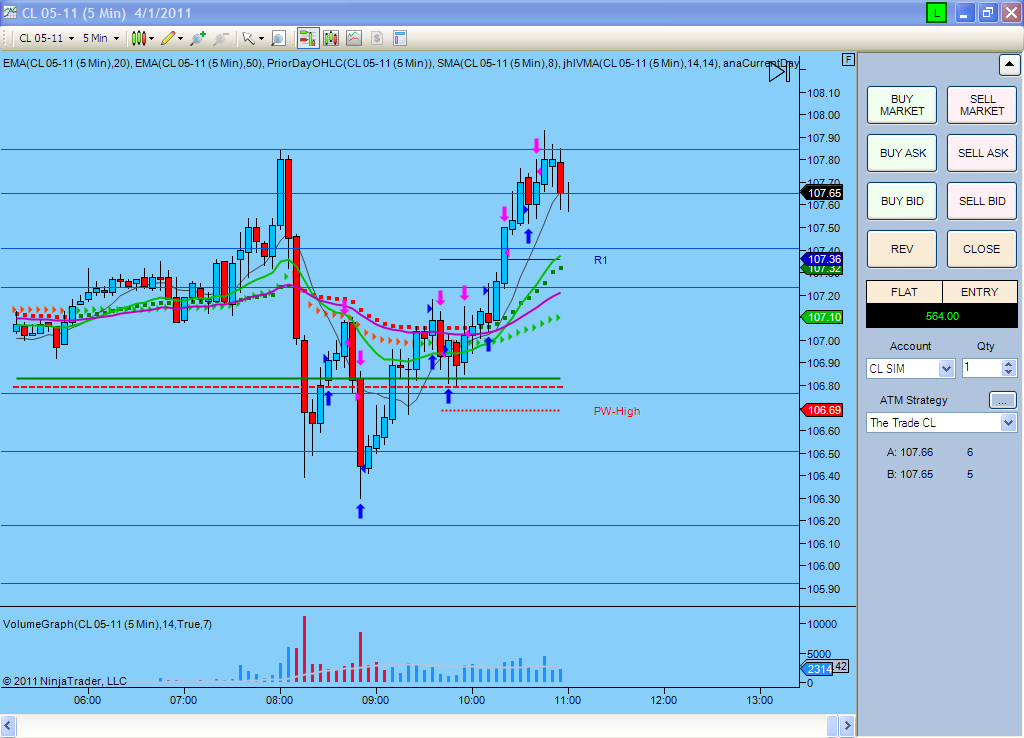Viewport: 1024px width, 738px height.
Task: Click the 2314 volume marker
Action: point(817,669)
